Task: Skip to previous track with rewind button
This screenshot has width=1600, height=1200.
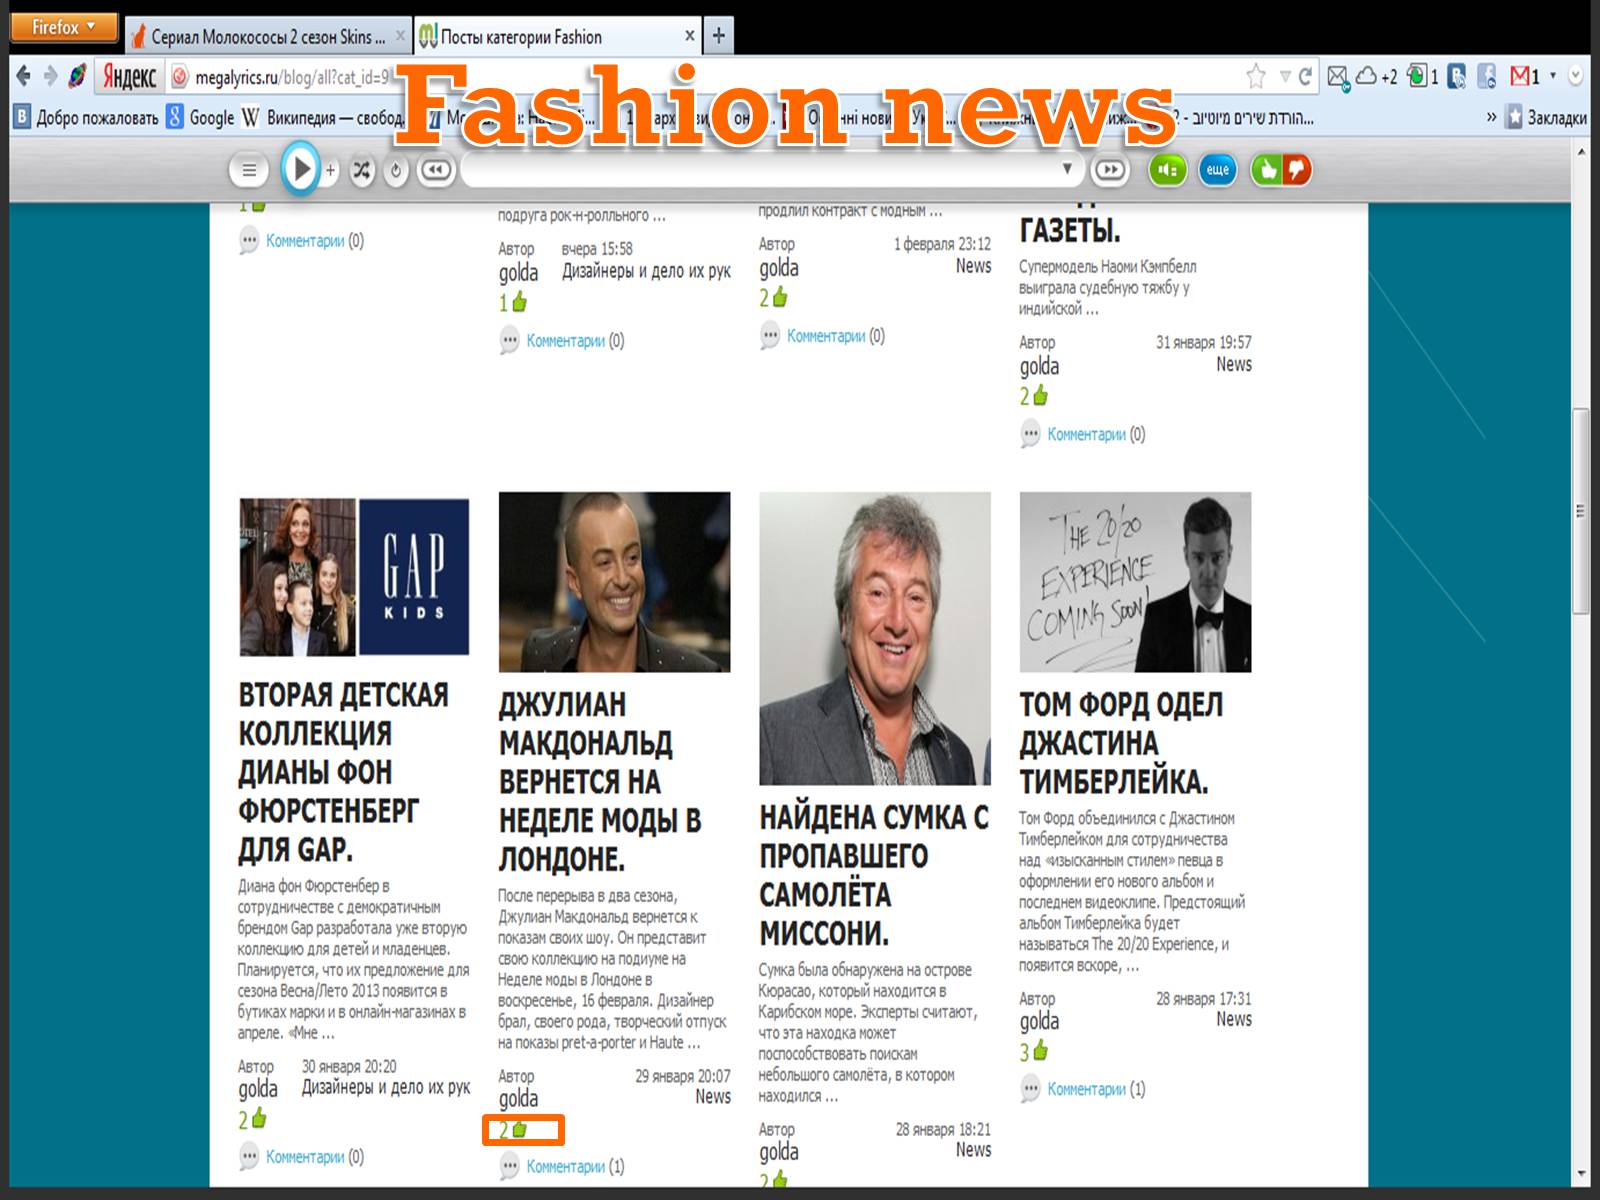Action: (x=435, y=170)
